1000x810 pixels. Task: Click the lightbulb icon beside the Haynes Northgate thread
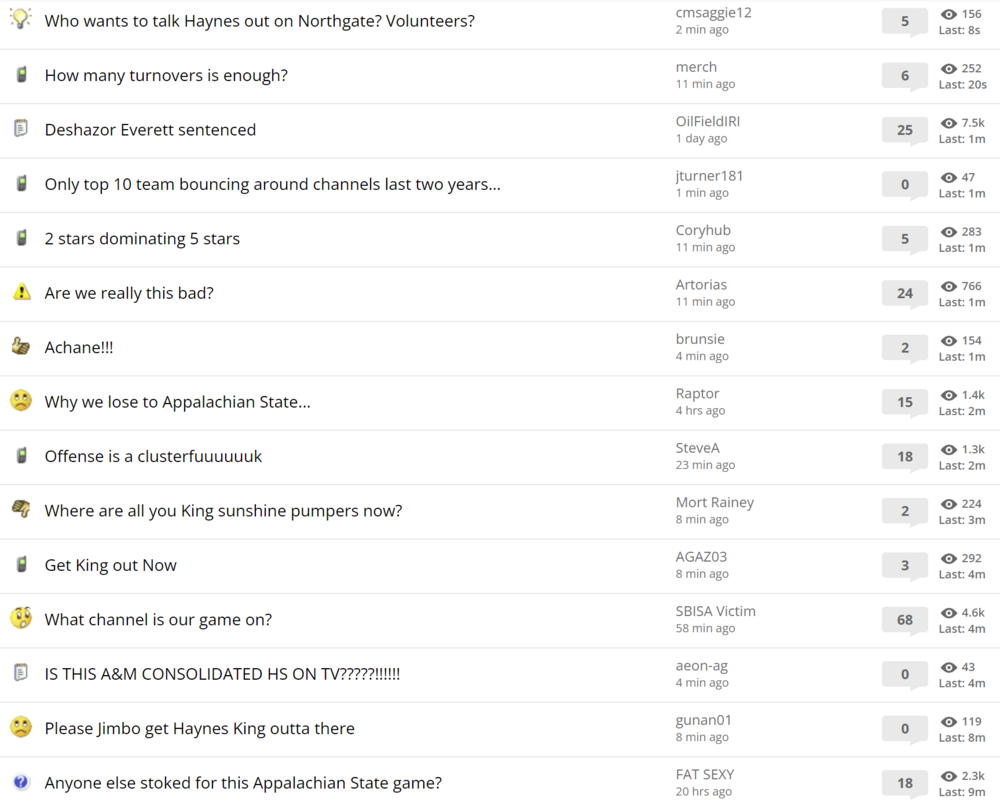pos(21,19)
